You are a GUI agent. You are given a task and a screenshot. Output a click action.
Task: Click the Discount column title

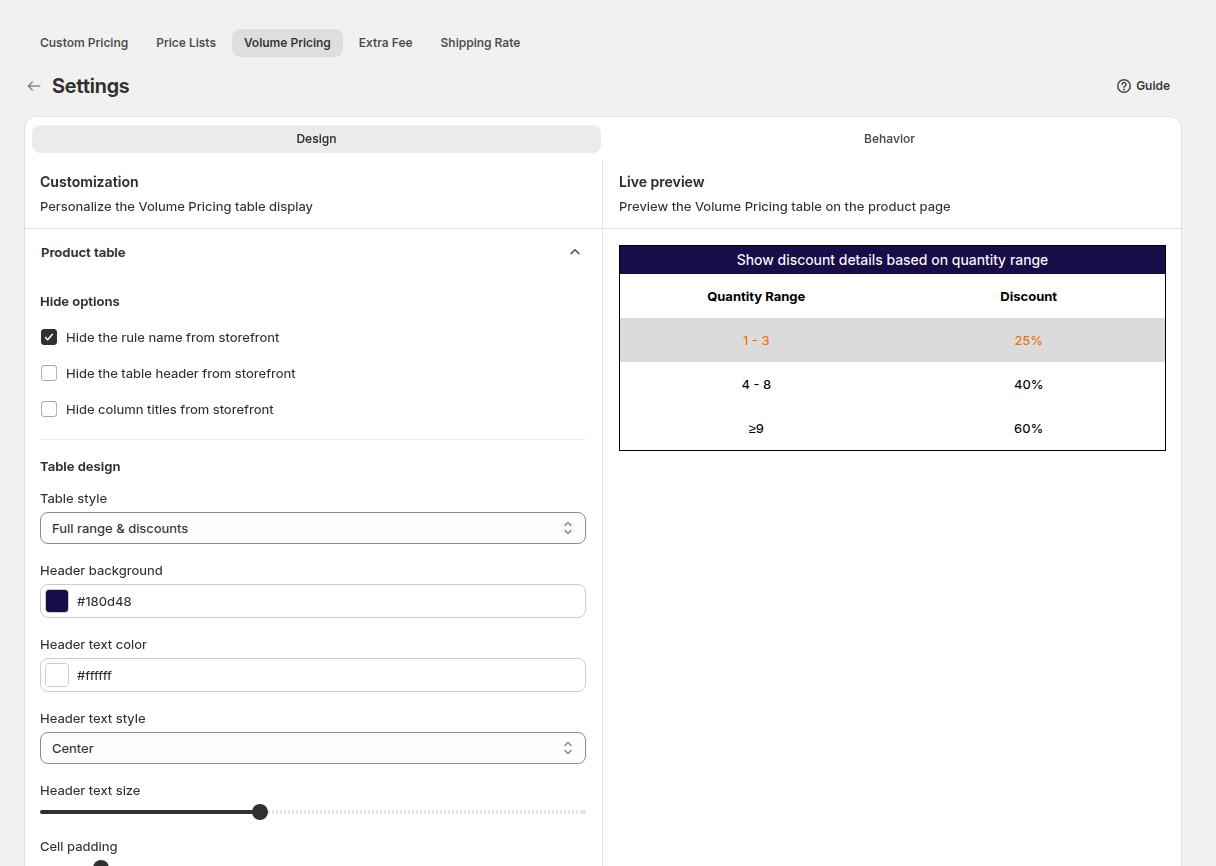click(x=1028, y=297)
